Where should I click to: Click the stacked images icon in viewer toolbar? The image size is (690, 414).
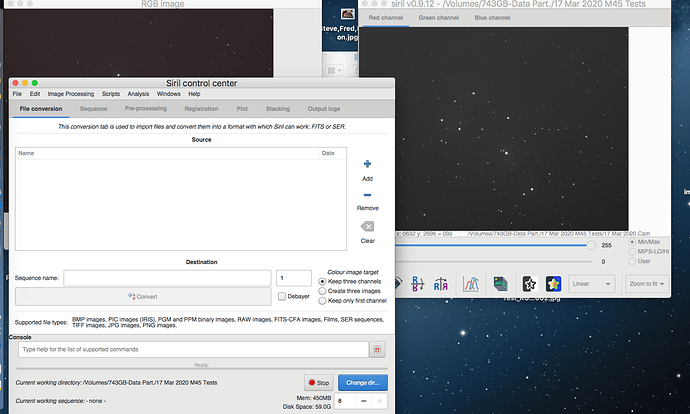click(500, 284)
